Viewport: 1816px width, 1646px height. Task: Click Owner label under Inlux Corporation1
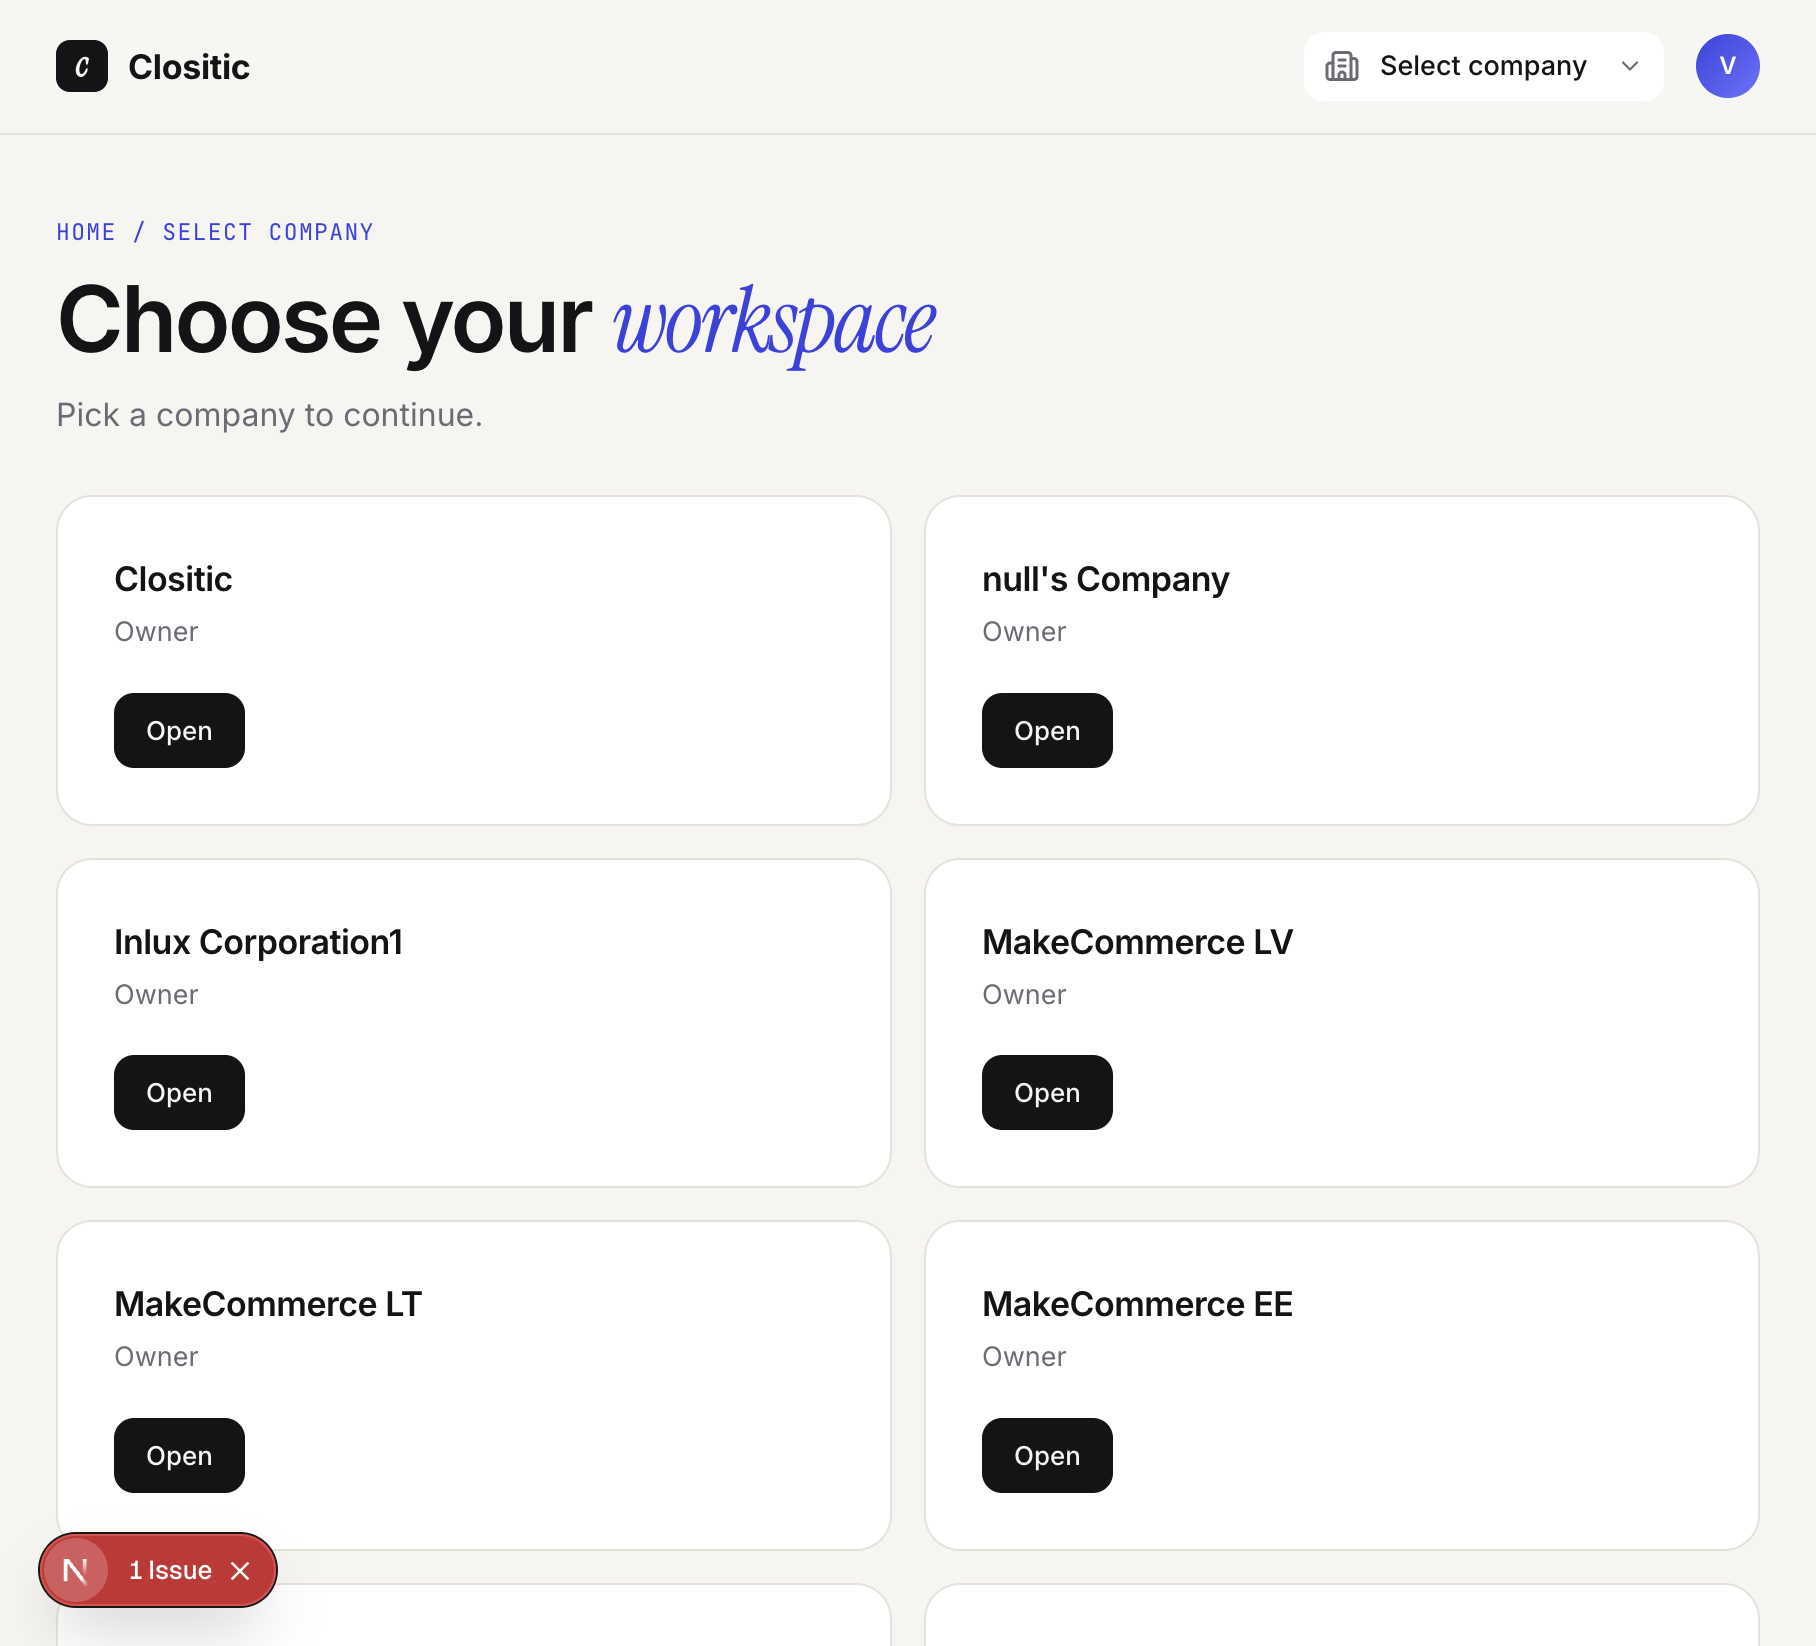(156, 995)
